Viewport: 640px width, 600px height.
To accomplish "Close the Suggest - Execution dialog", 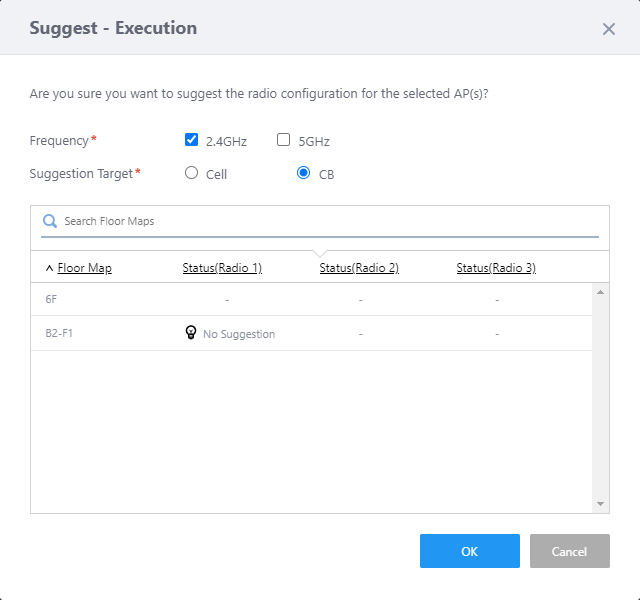I will pos(608,29).
